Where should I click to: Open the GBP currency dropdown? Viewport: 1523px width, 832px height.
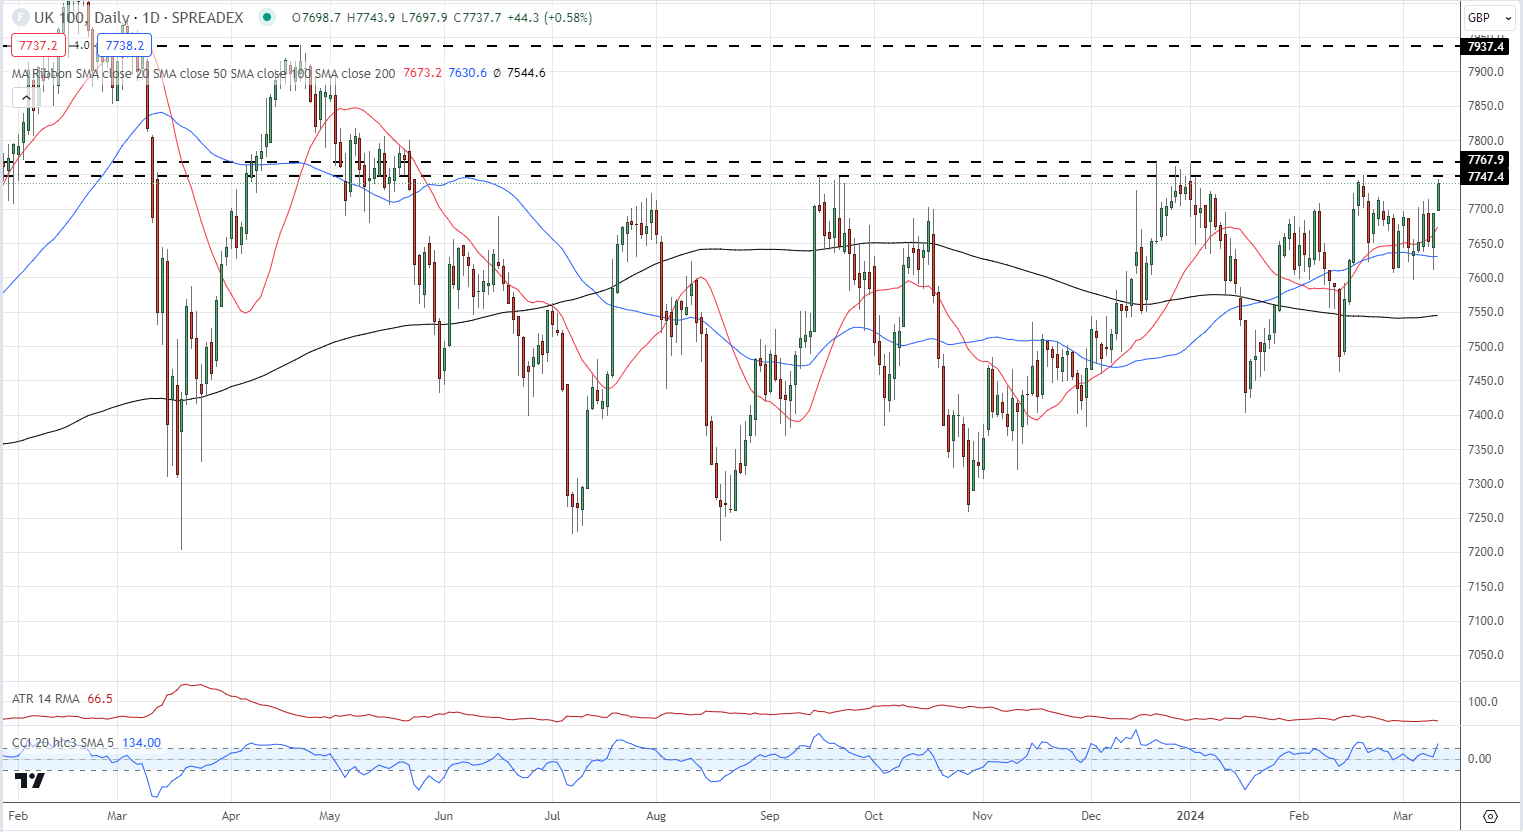[1488, 17]
